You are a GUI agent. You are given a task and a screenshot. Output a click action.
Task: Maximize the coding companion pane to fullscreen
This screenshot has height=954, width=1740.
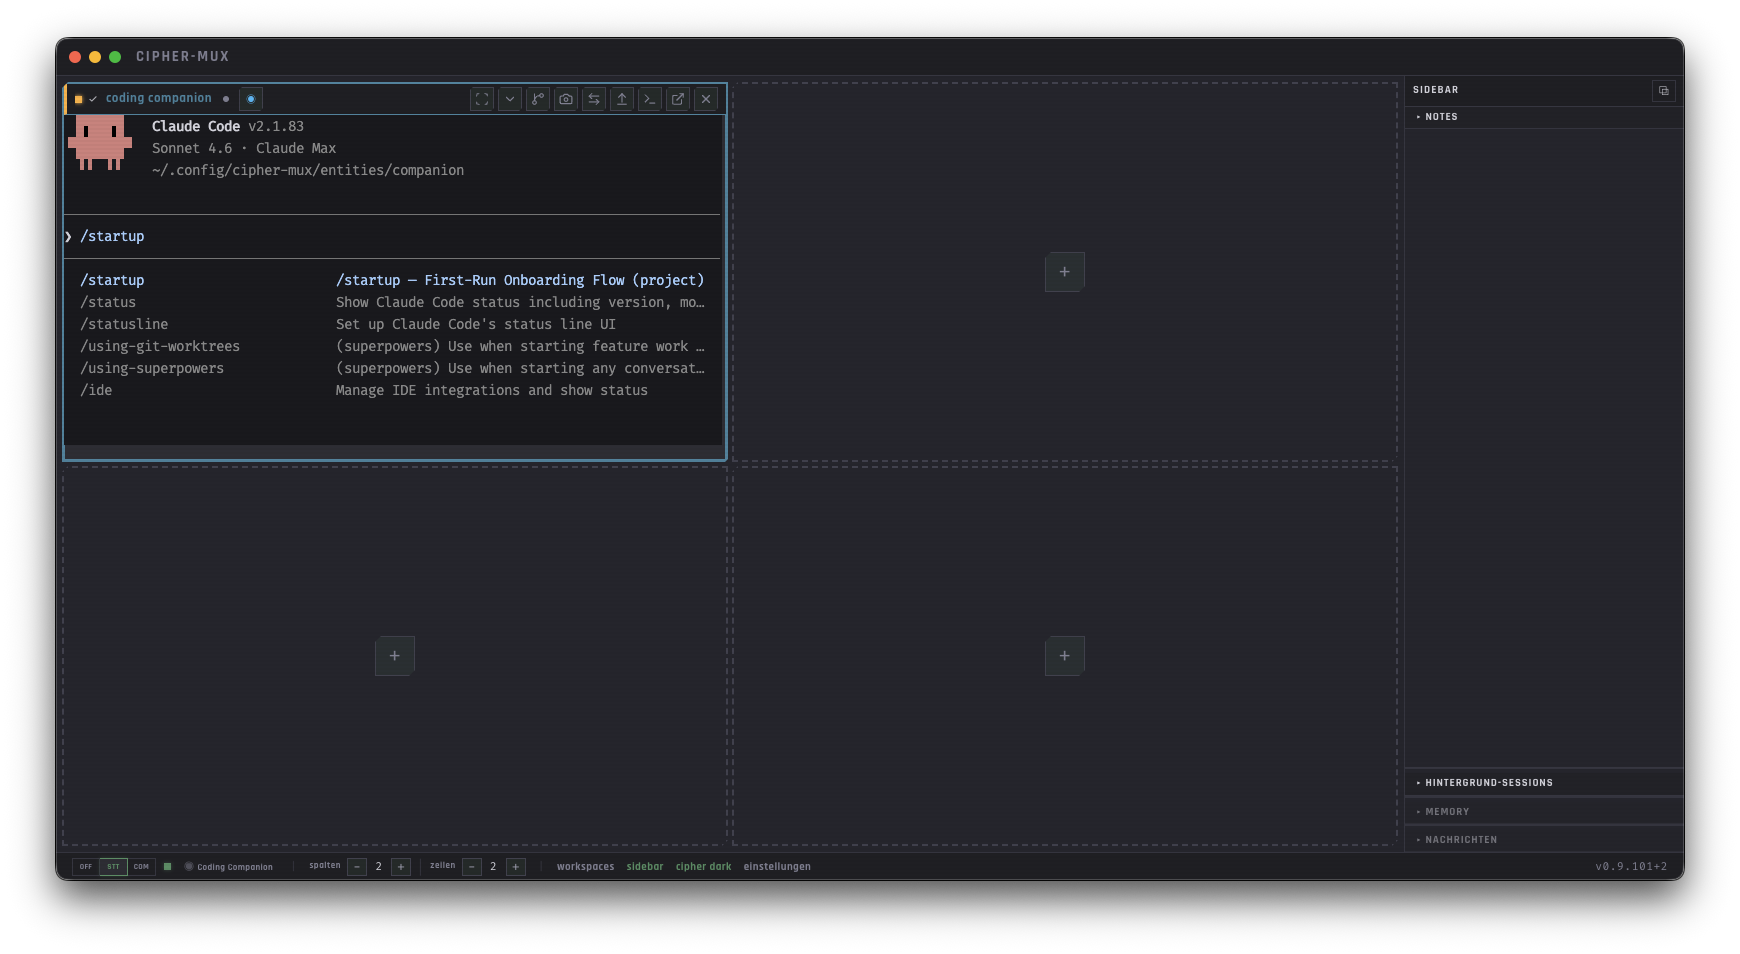[482, 99]
